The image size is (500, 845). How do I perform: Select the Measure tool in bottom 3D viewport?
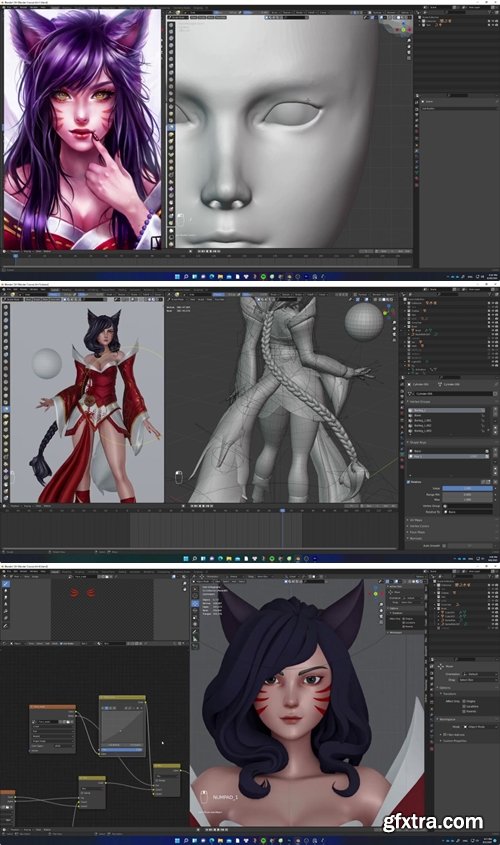tap(196, 639)
